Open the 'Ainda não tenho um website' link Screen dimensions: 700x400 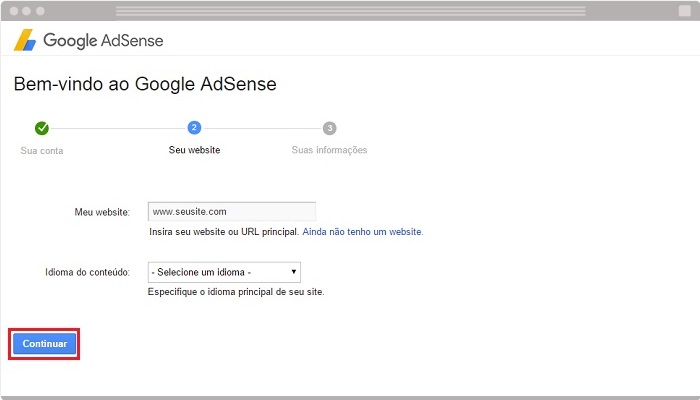pos(363,232)
